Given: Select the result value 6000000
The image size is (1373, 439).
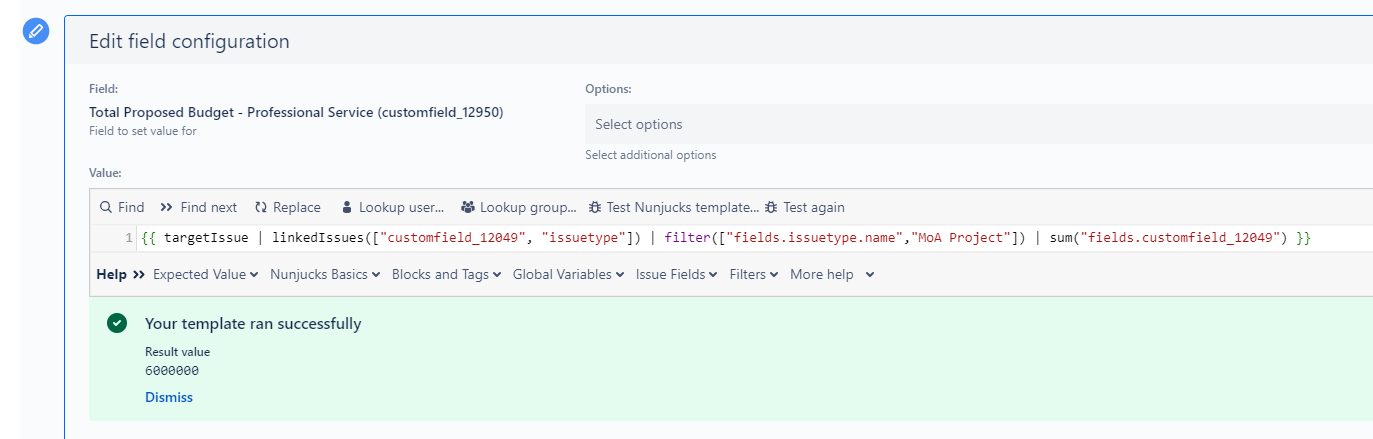Looking at the screenshot, I should pyautogui.click(x=172, y=370).
